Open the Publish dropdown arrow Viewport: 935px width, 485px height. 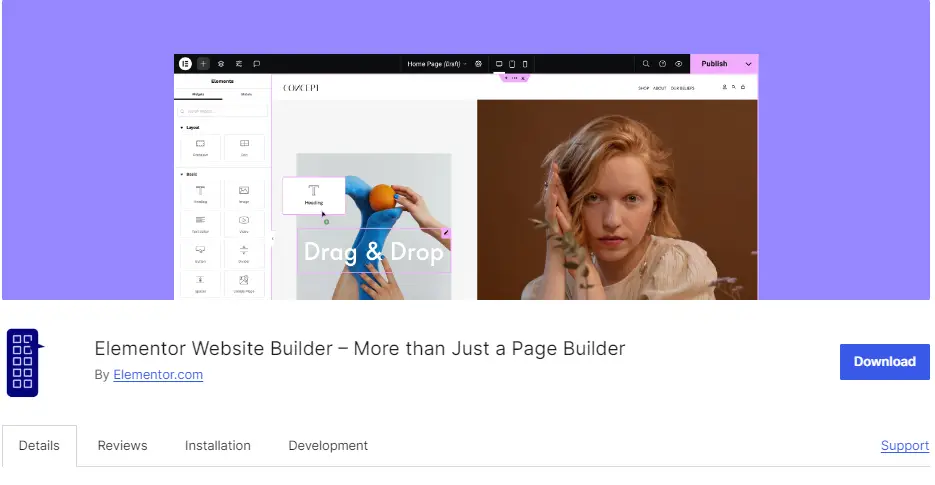748,64
